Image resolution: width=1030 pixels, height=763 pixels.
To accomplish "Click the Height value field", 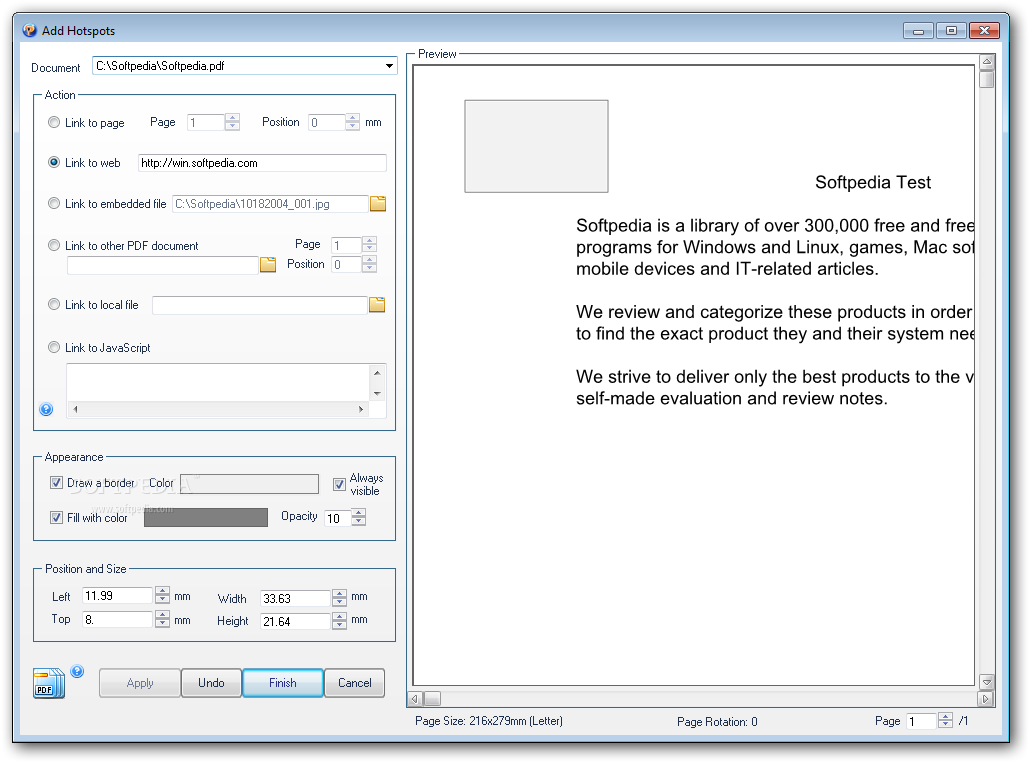I will pos(295,621).
